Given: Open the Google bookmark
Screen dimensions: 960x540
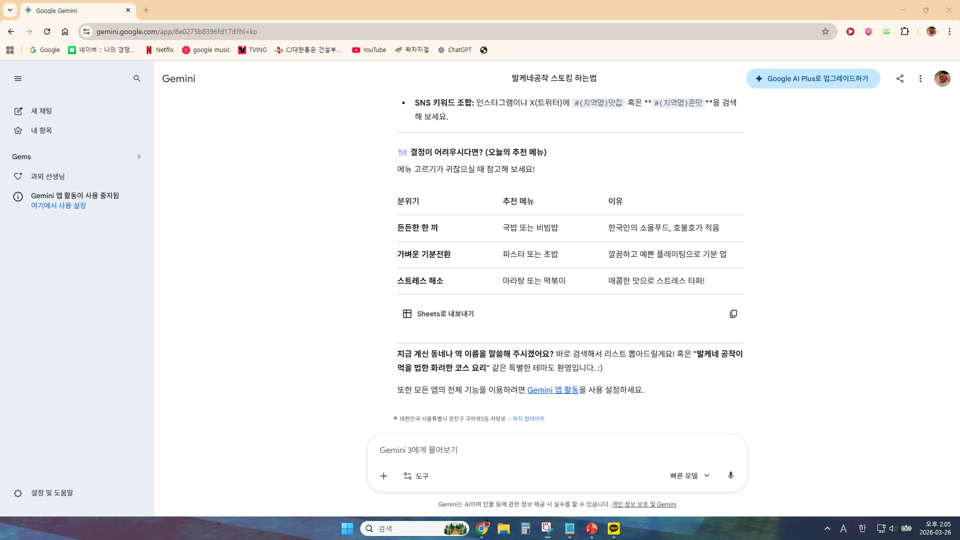Looking at the screenshot, I should click(45, 50).
